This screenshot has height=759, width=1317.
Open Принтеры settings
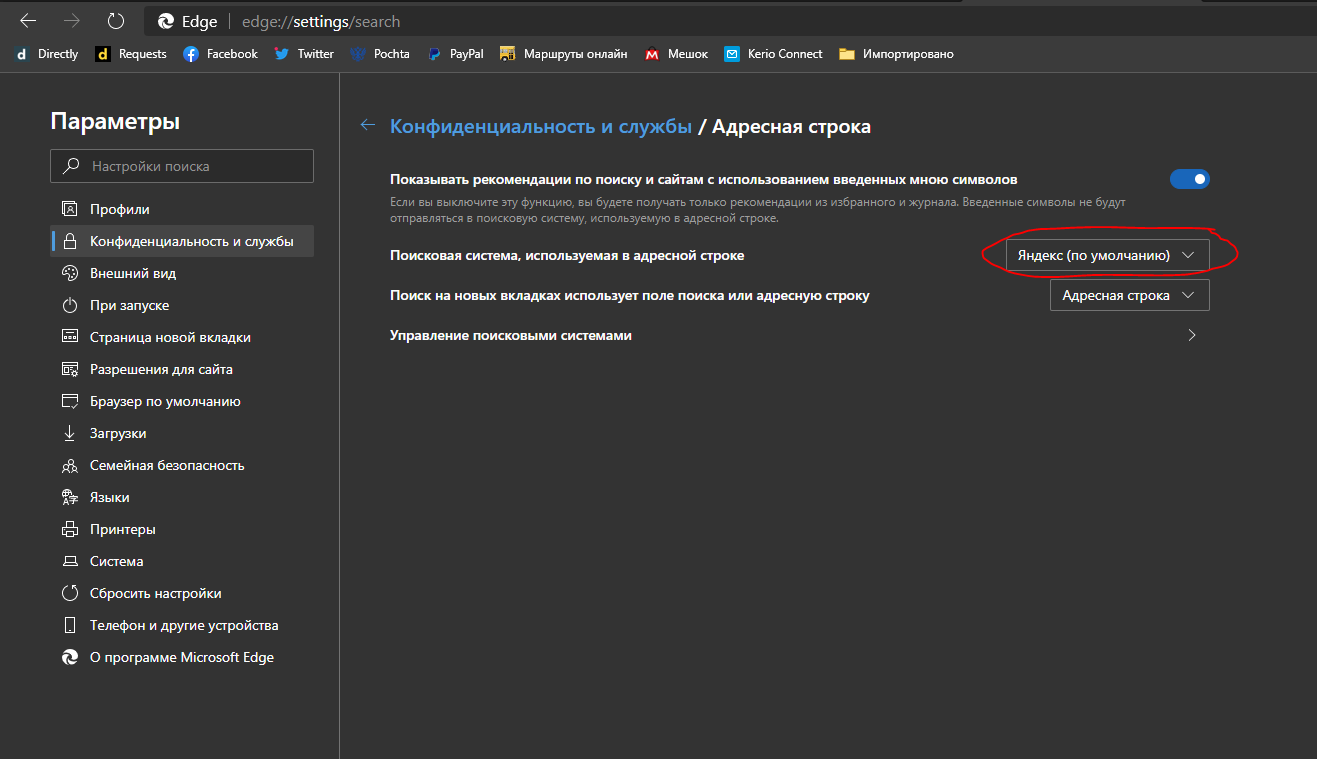181,529
